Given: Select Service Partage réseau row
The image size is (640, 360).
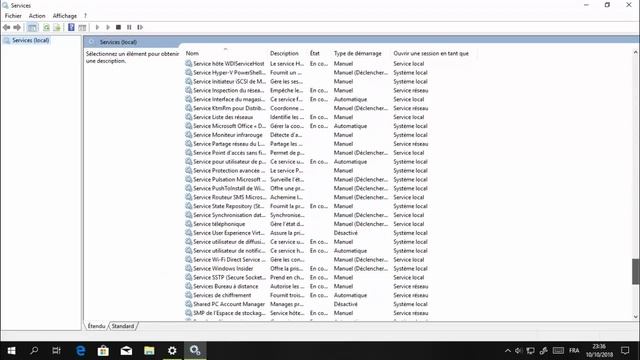Looking at the screenshot, I should tap(306, 144).
